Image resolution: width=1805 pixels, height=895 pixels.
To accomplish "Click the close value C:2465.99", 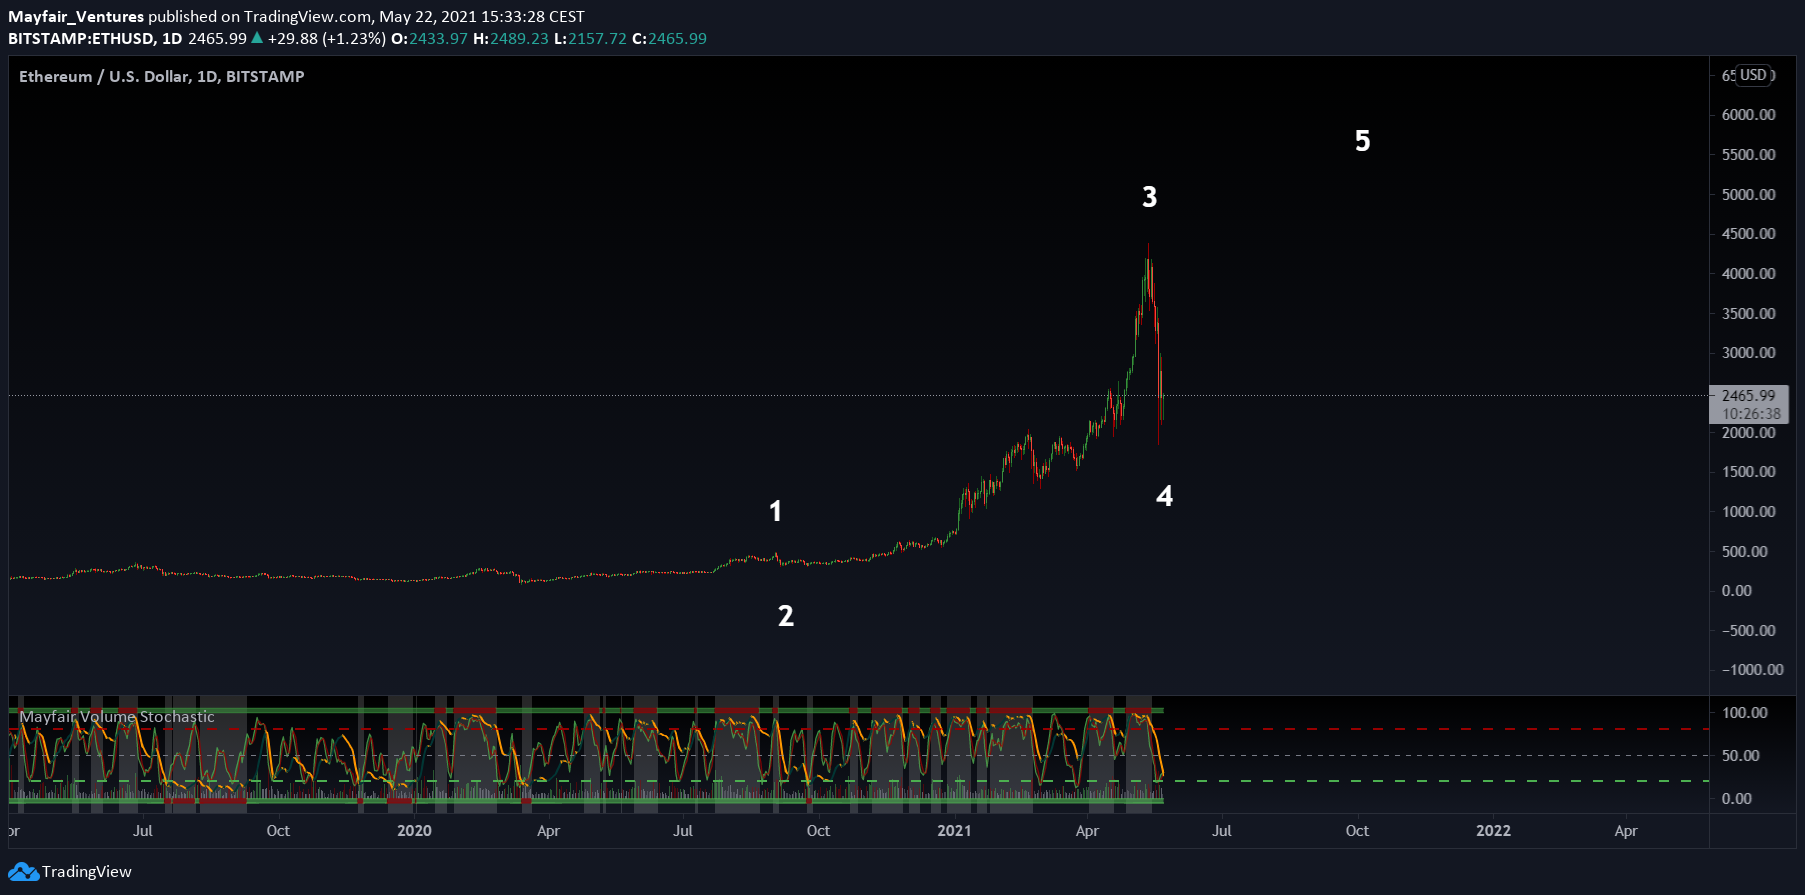I will [669, 39].
